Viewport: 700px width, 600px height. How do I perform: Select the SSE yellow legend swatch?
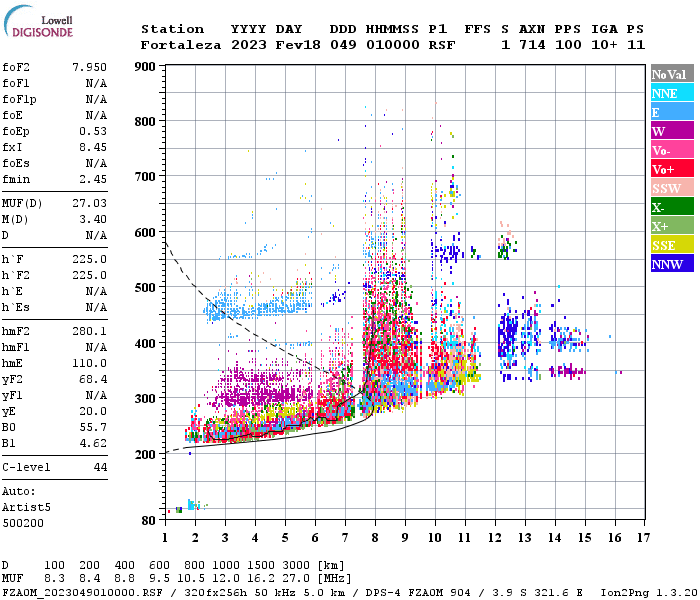(672, 245)
